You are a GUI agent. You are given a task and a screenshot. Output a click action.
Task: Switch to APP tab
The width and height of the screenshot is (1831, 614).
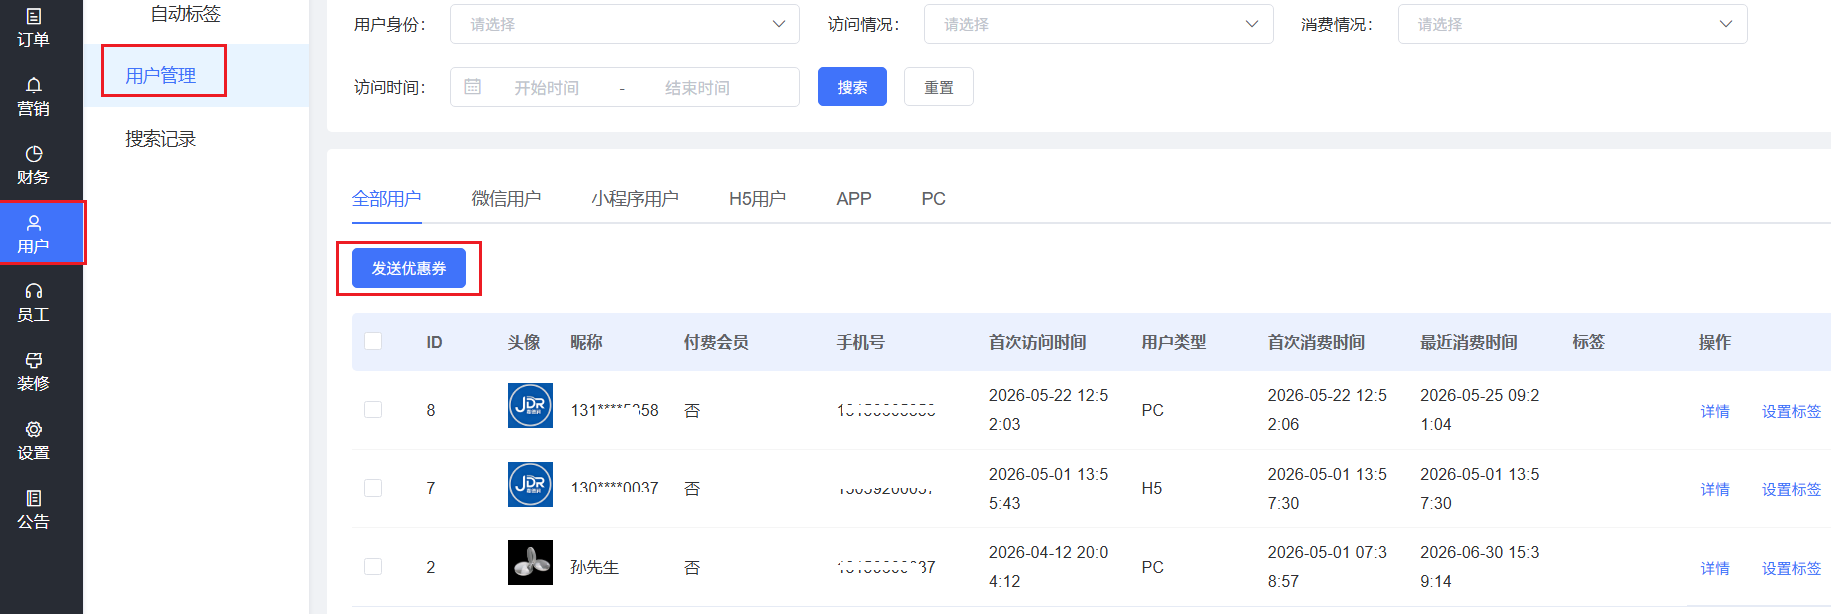[x=854, y=199]
